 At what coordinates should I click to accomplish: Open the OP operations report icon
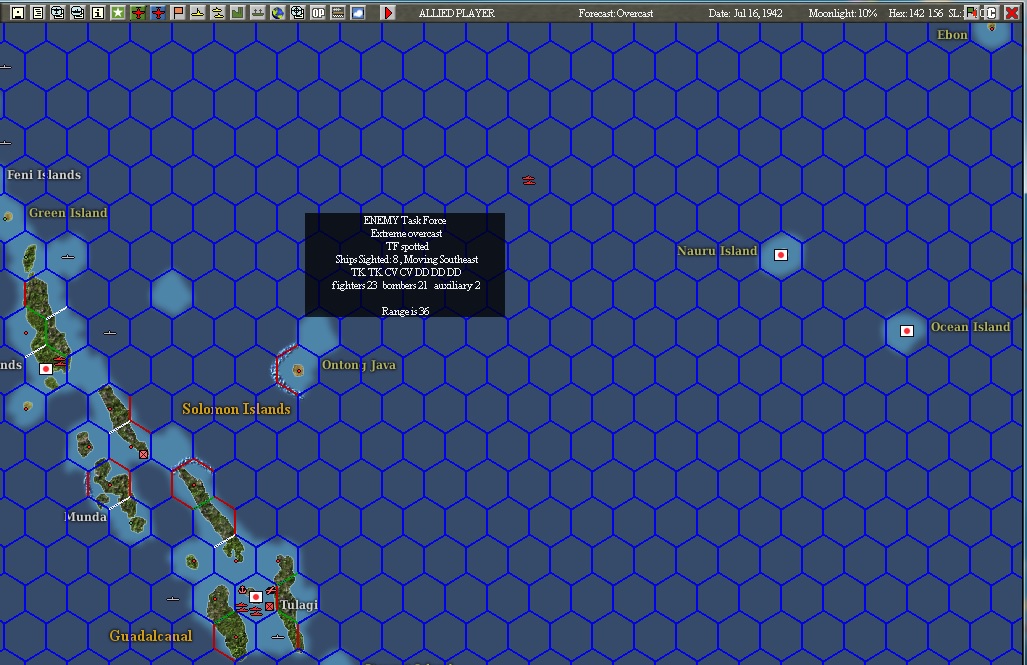318,12
